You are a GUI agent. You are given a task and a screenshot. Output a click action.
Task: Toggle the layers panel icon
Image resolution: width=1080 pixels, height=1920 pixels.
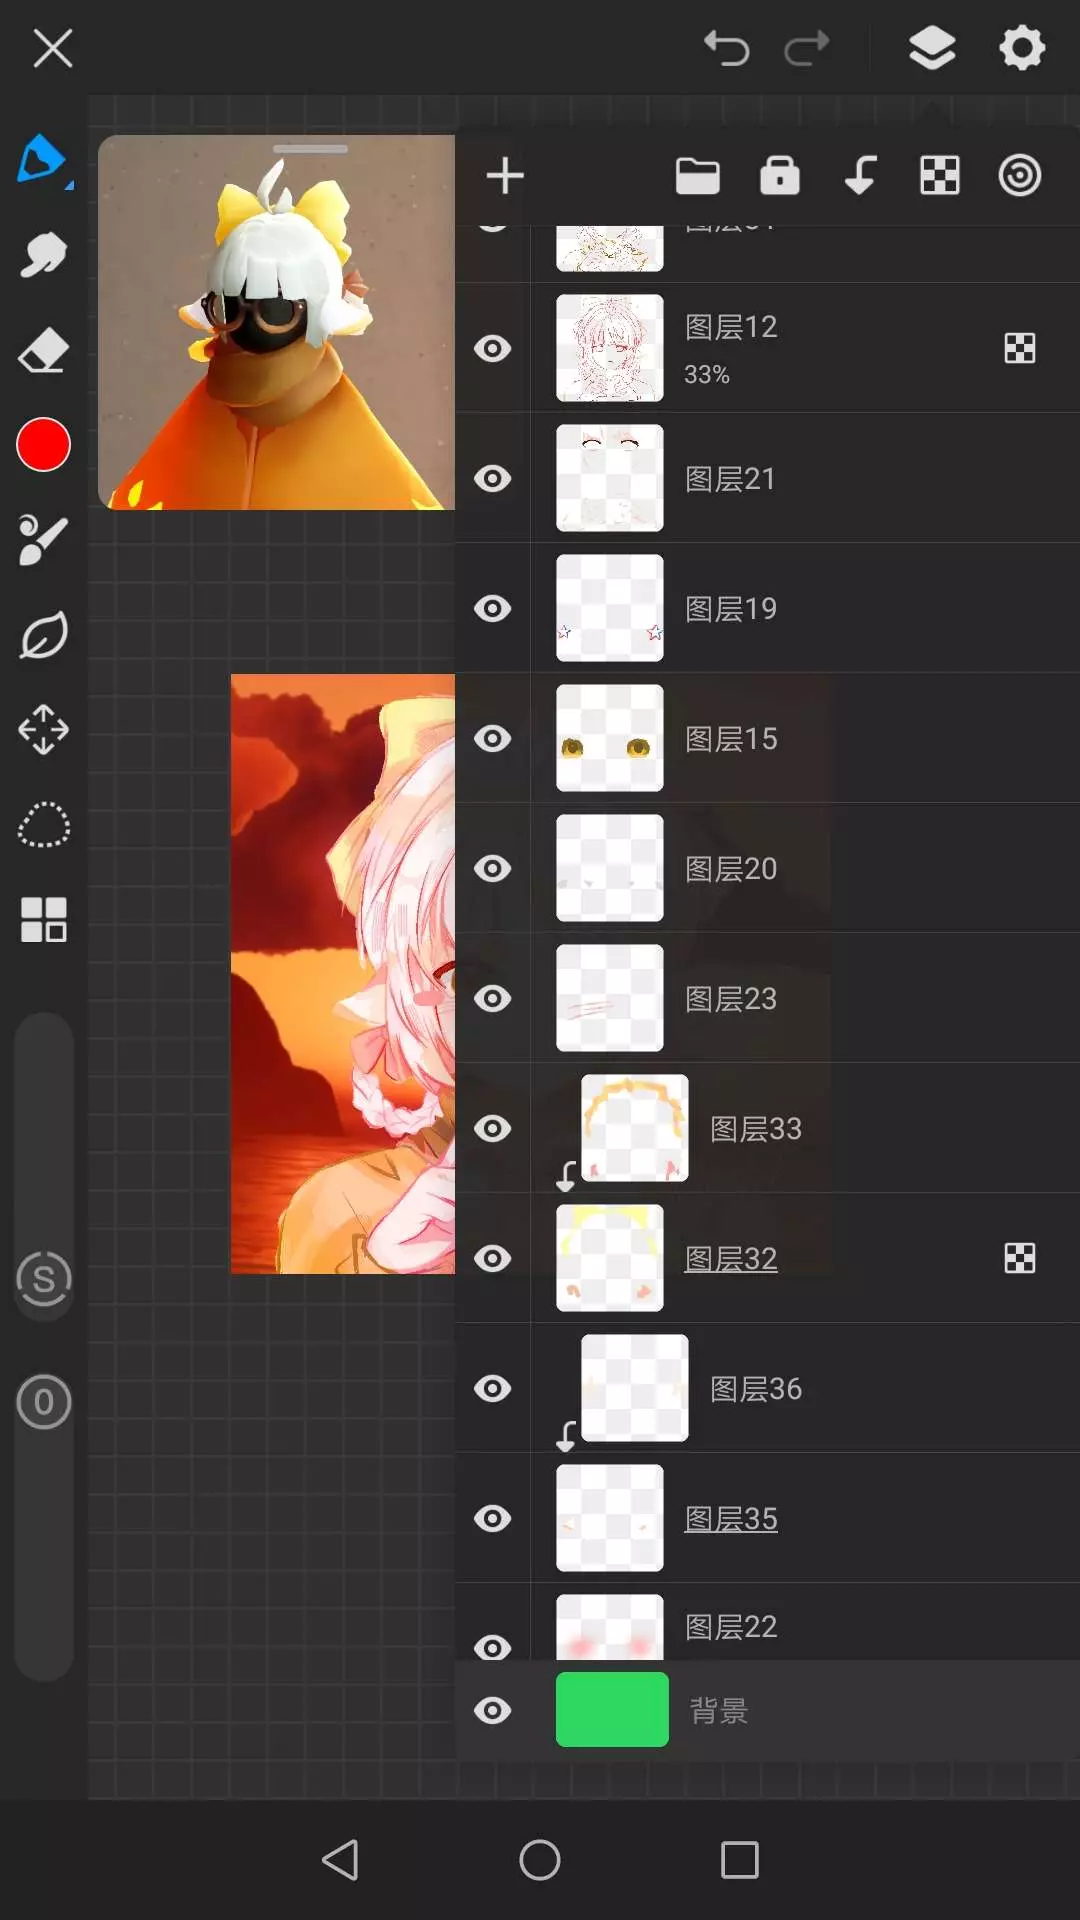pos(932,48)
